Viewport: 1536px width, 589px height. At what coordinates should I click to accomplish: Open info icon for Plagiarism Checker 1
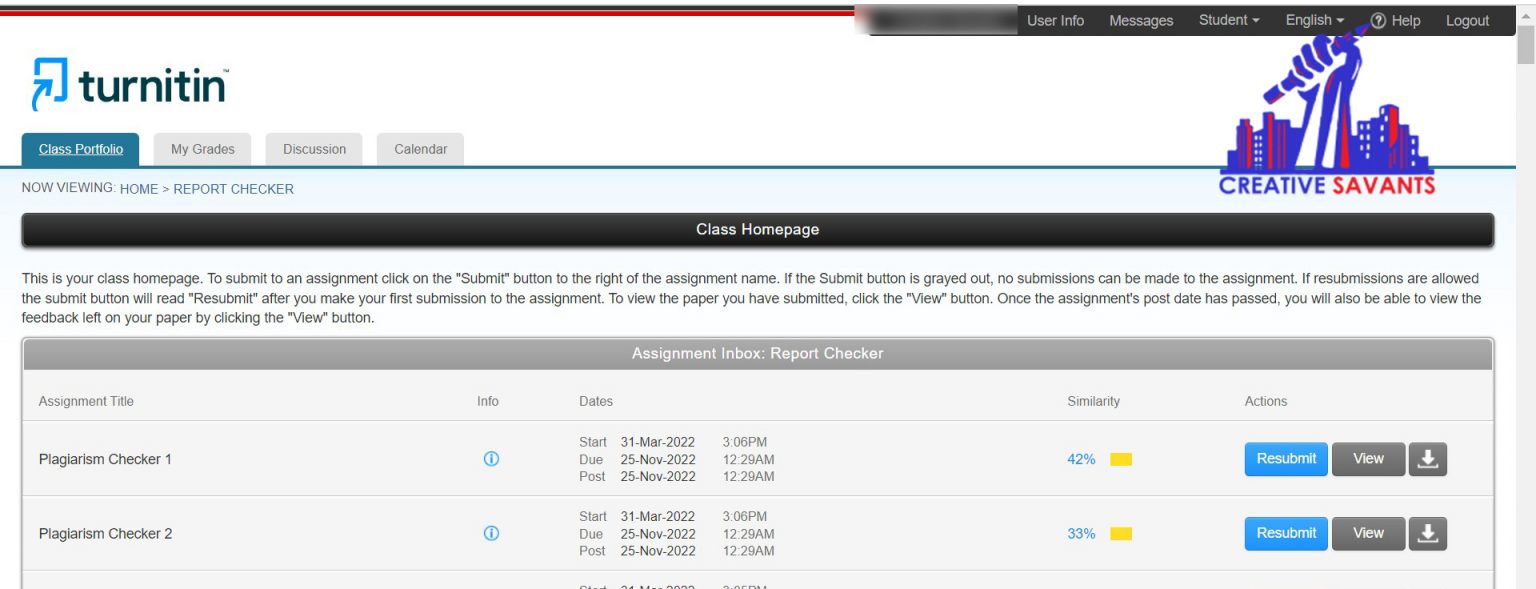pyautogui.click(x=491, y=459)
